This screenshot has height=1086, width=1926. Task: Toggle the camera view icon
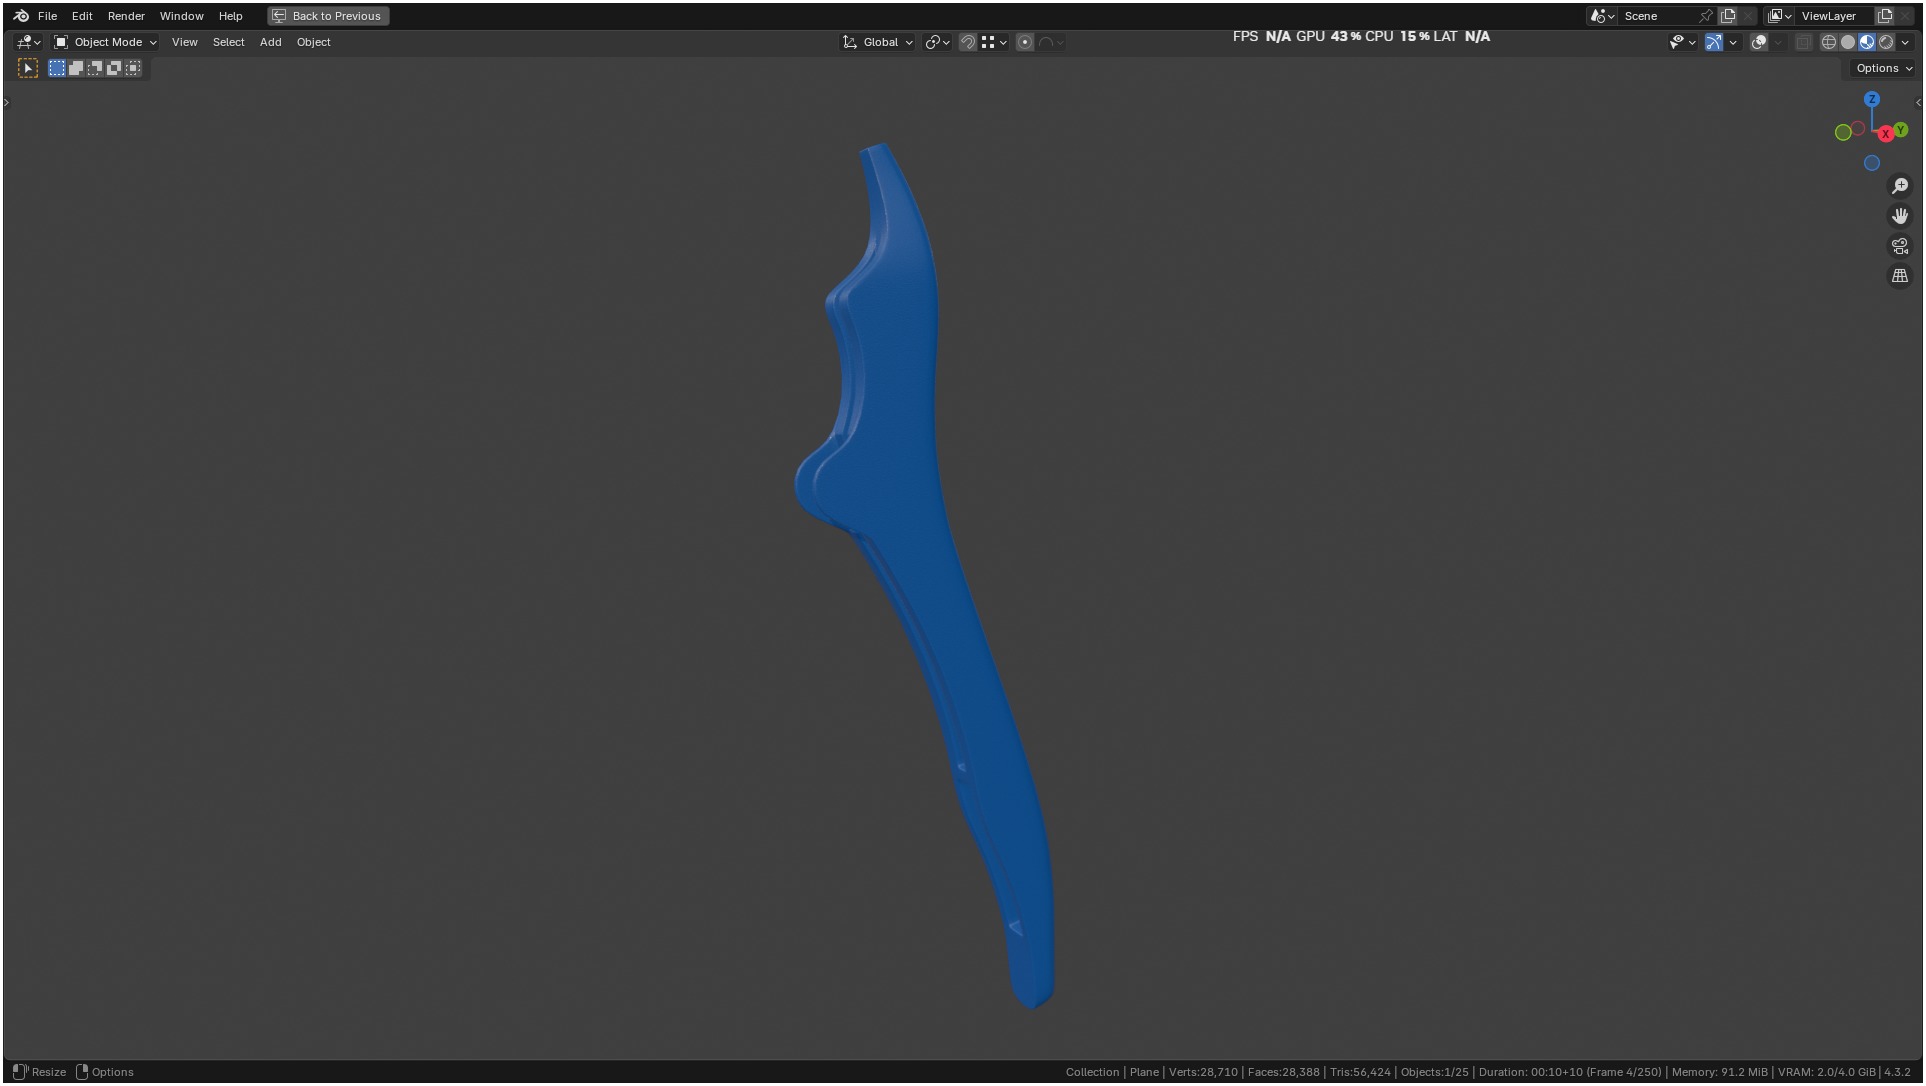1900,246
